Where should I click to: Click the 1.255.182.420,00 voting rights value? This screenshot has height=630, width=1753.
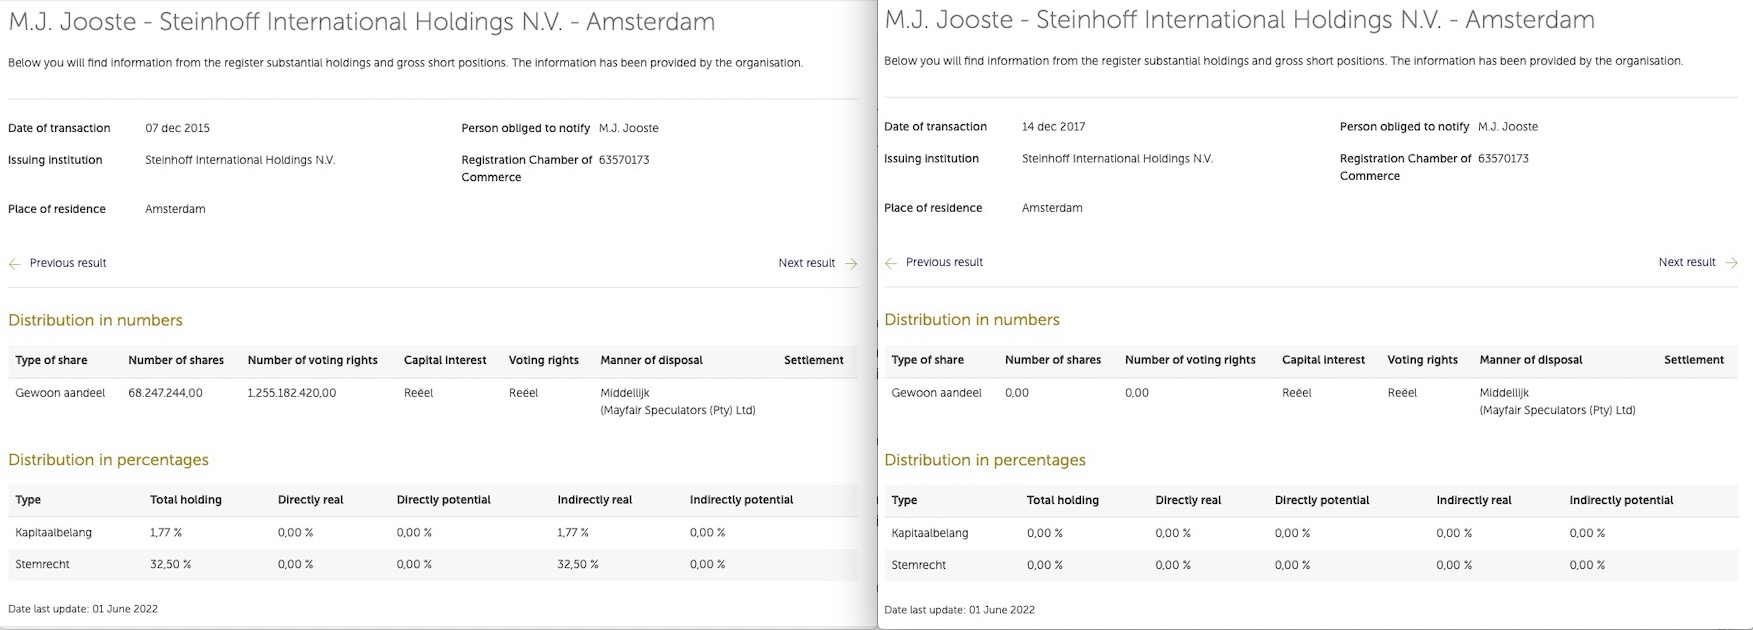coord(292,393)
